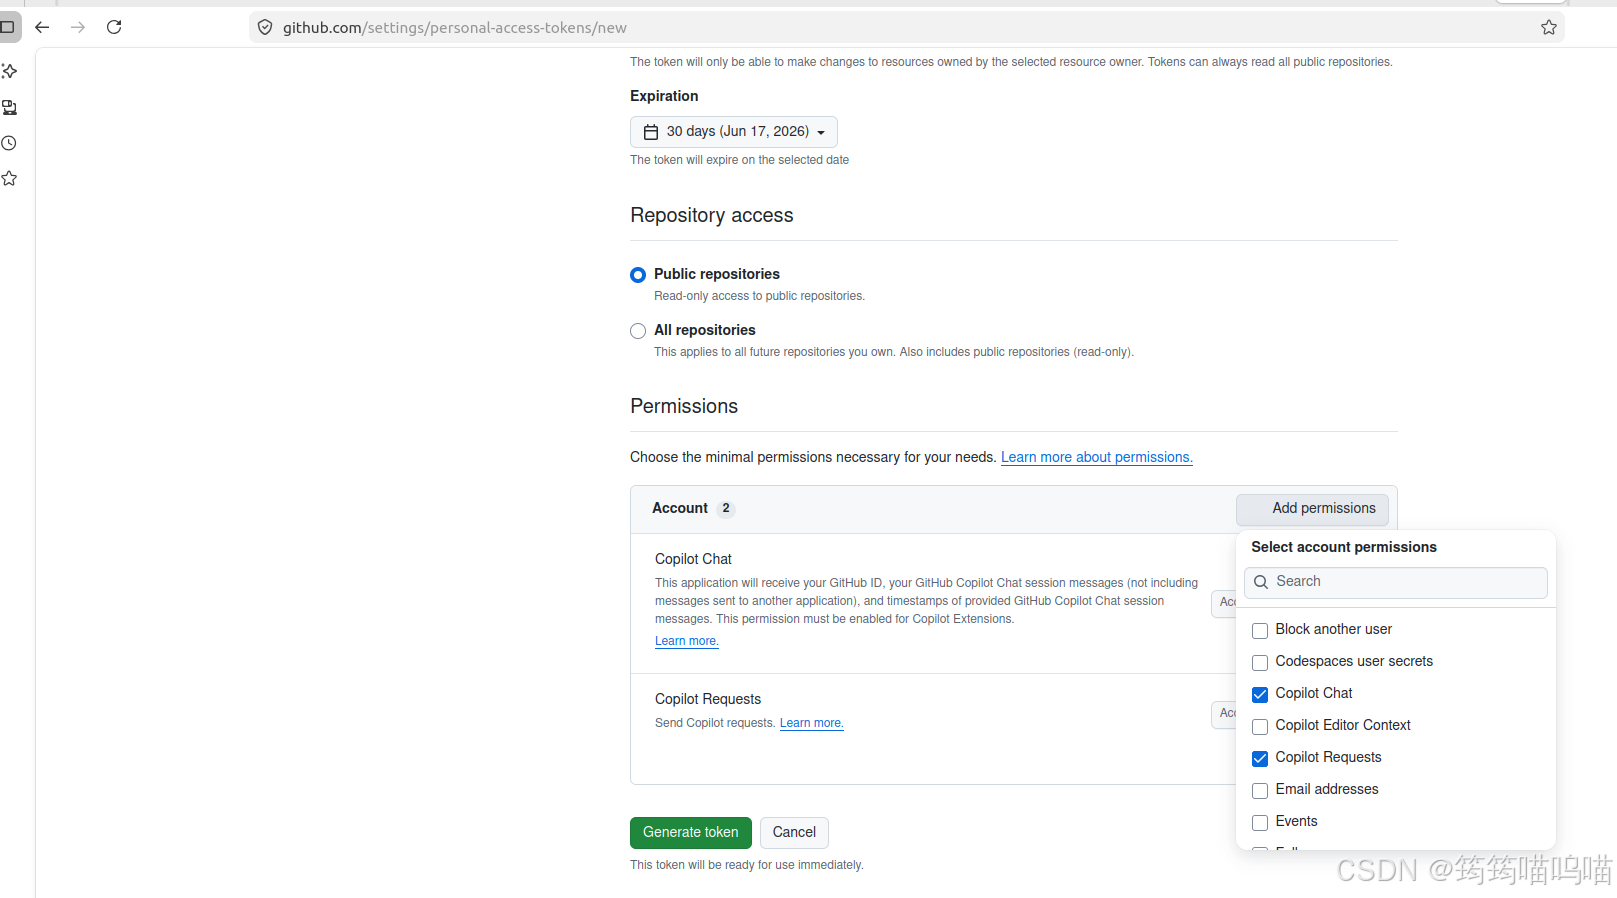Bookmark this page with the star icon
This screenshot has width=1617, height=898.
[1548, 27]
